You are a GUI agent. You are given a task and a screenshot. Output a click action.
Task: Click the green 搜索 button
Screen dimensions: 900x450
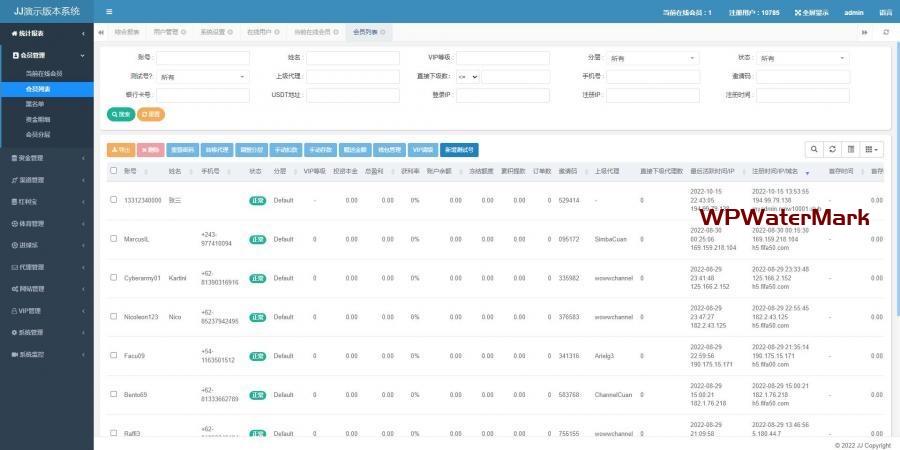click(120, 114)
